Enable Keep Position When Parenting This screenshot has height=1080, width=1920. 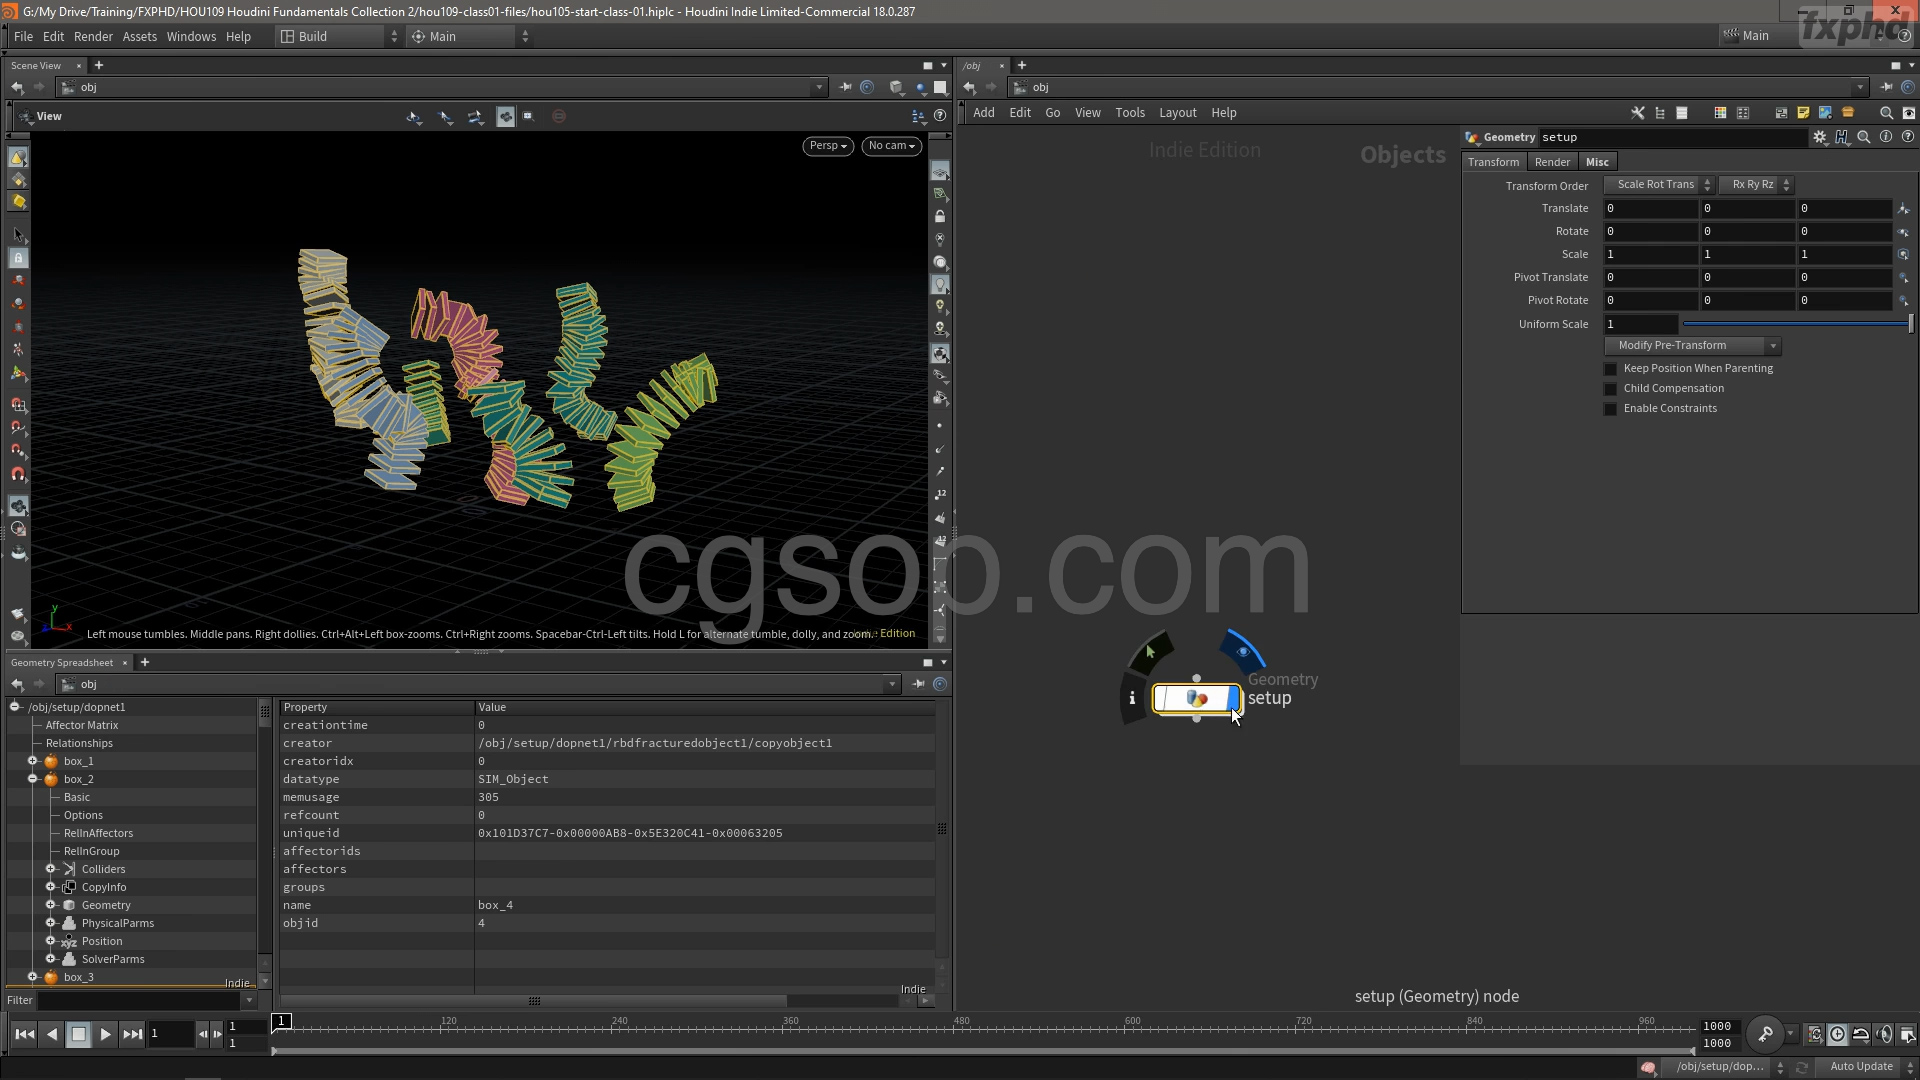tap(1610, 369)
